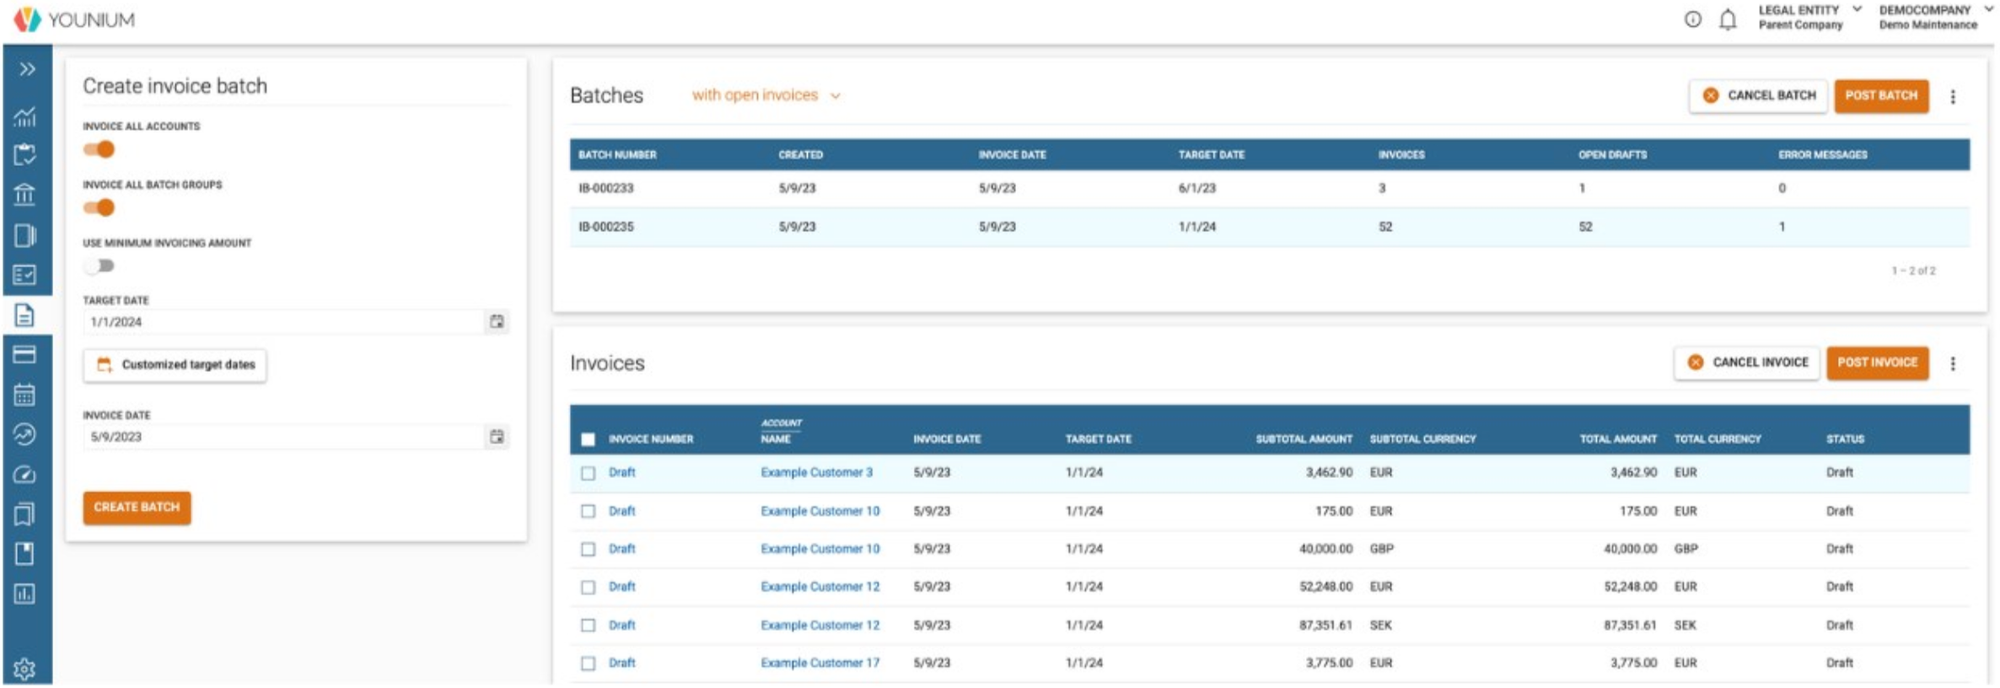
Task: Click the Younium logo
Action: (74, 19)
